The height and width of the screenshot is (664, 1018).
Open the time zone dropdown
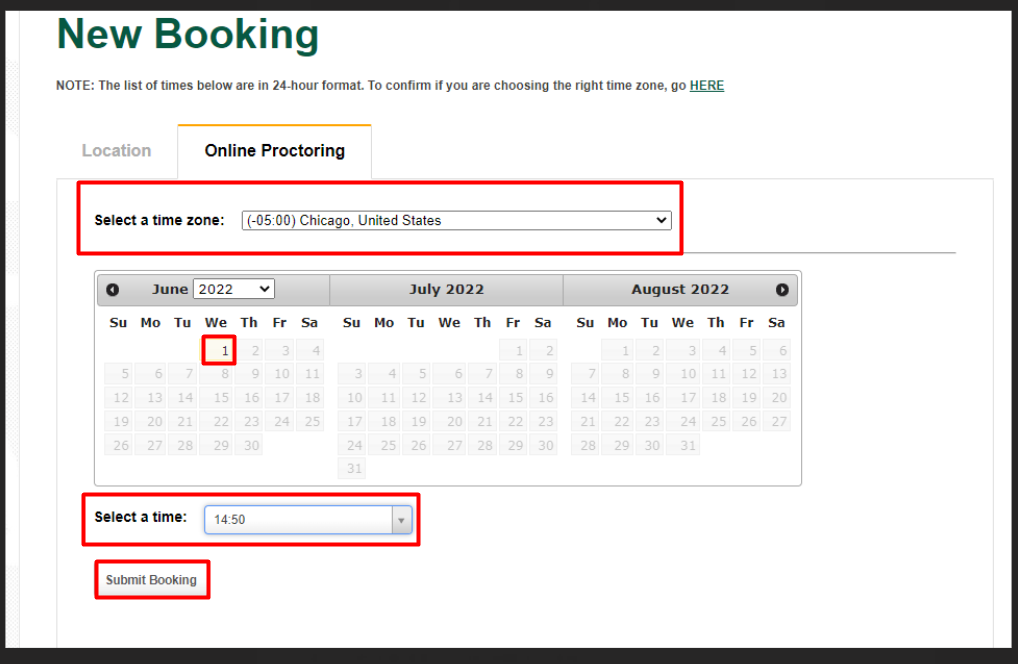[456, 221]
